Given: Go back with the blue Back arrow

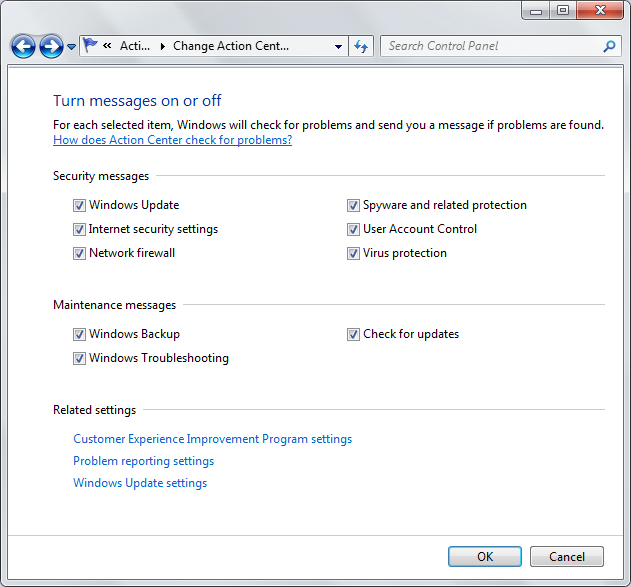Looking at the screenshot, I should point(23,46).
